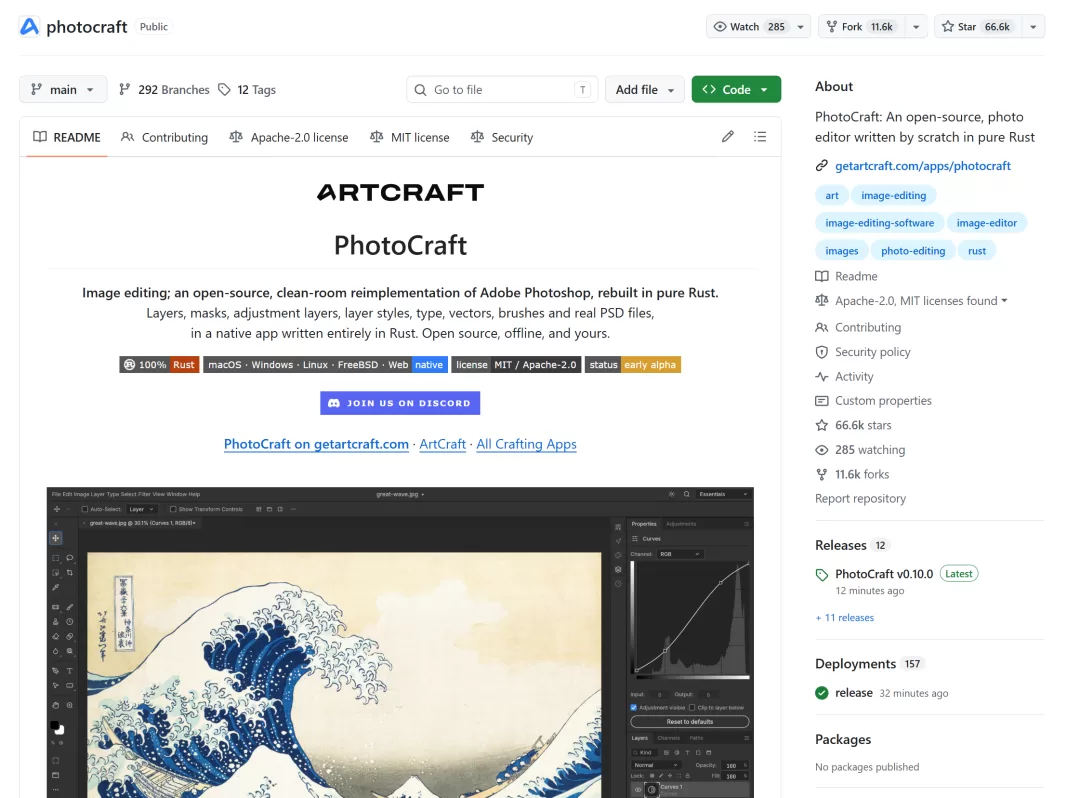
Task: Expand the Add file dropdown
Action: pos(645,90)
